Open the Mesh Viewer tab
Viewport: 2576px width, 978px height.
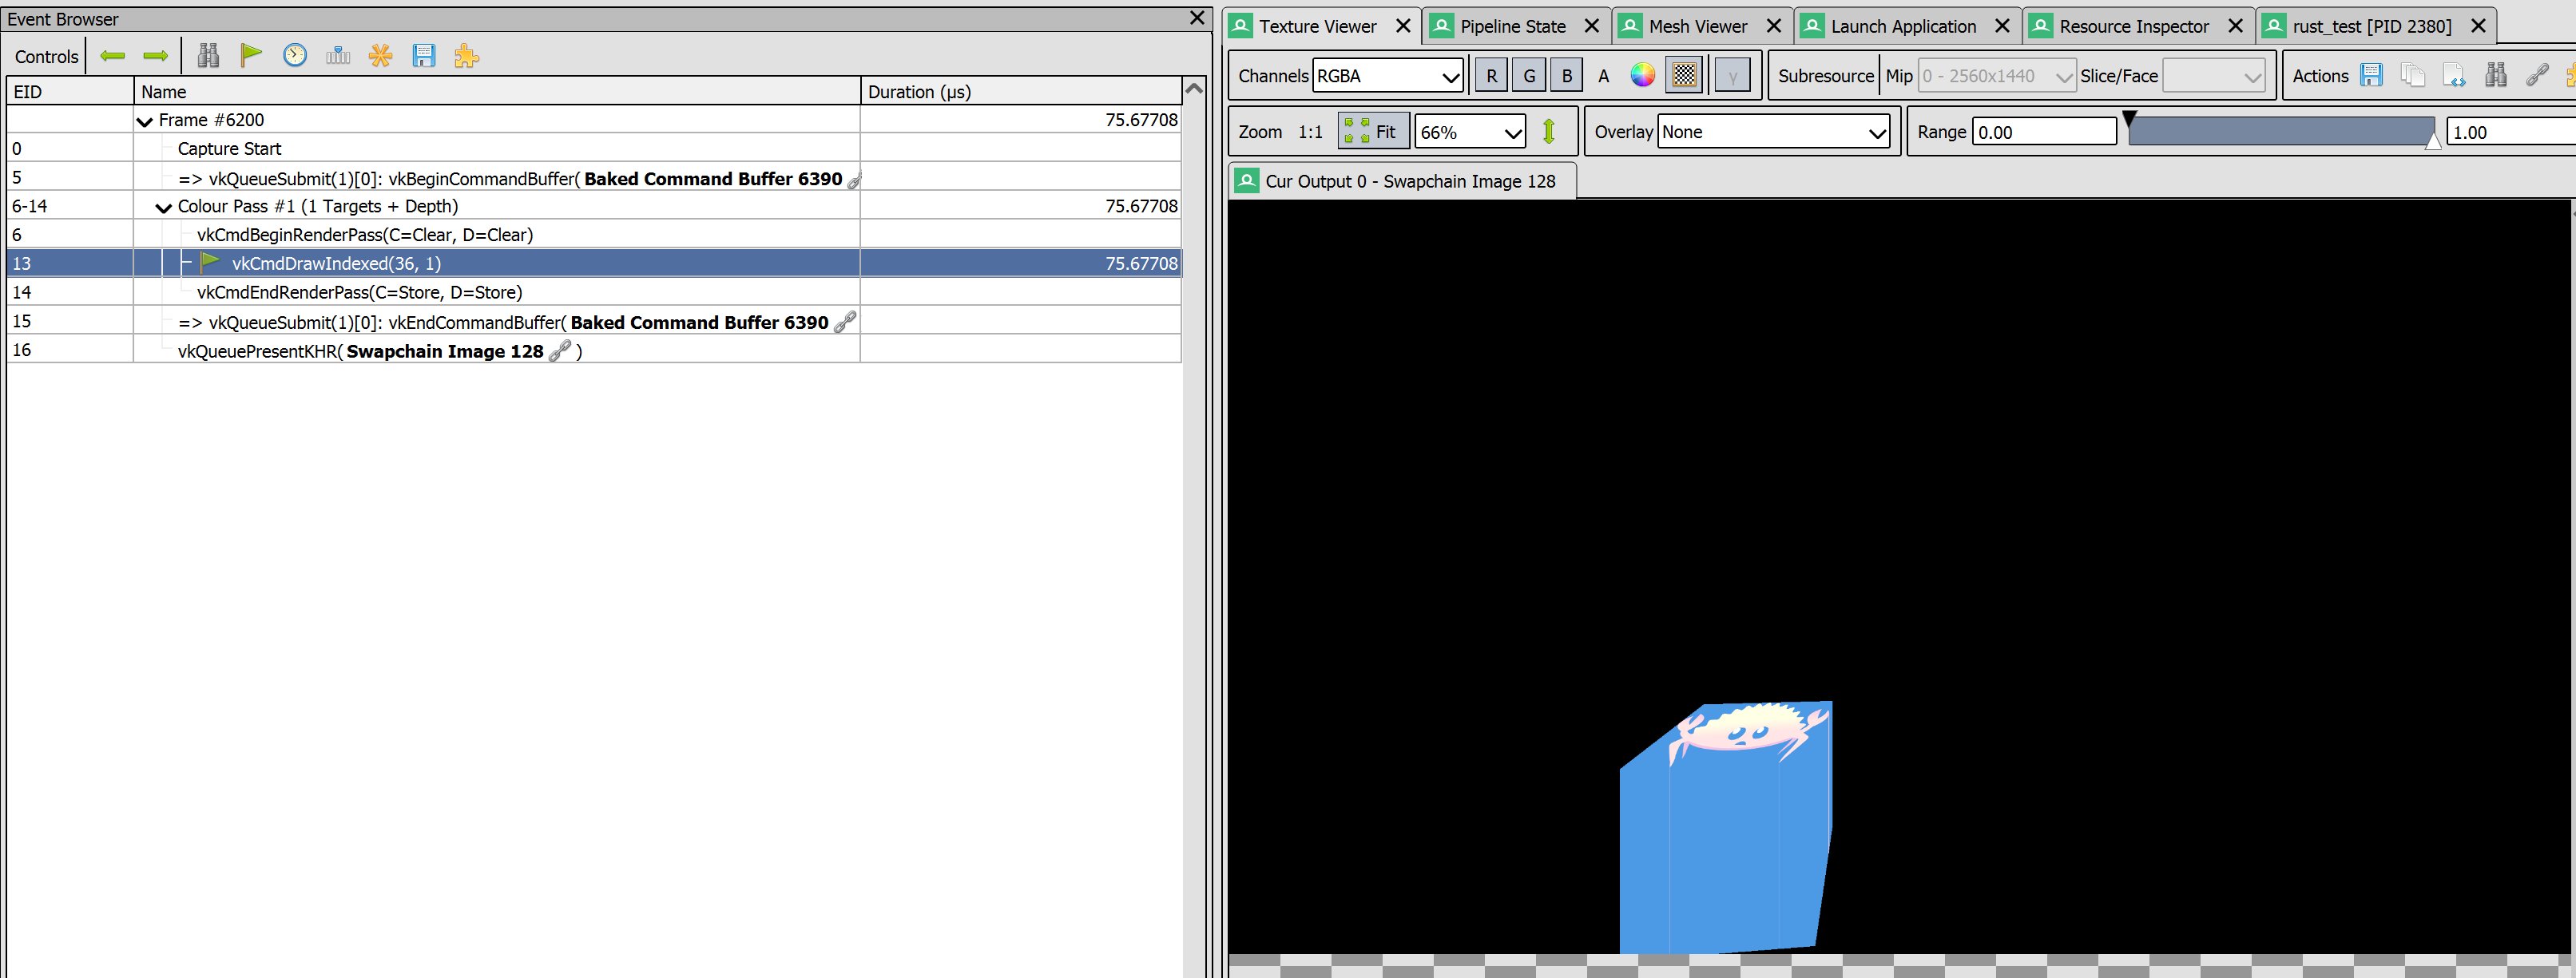[x=1697, y=27]
